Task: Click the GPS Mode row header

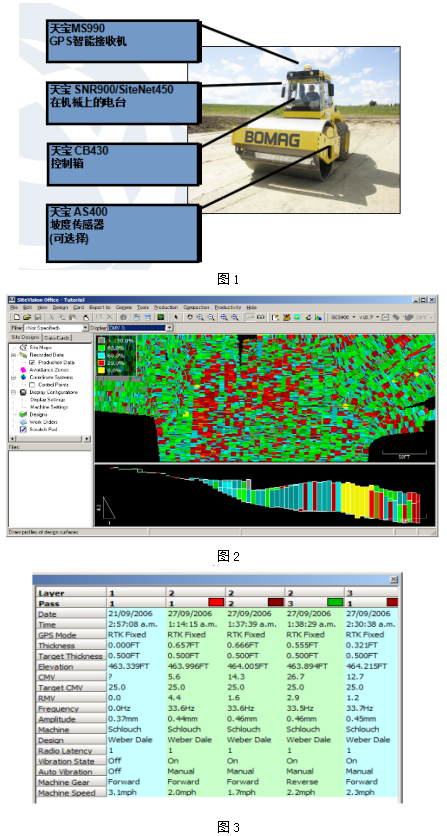Action: [70, 634]
